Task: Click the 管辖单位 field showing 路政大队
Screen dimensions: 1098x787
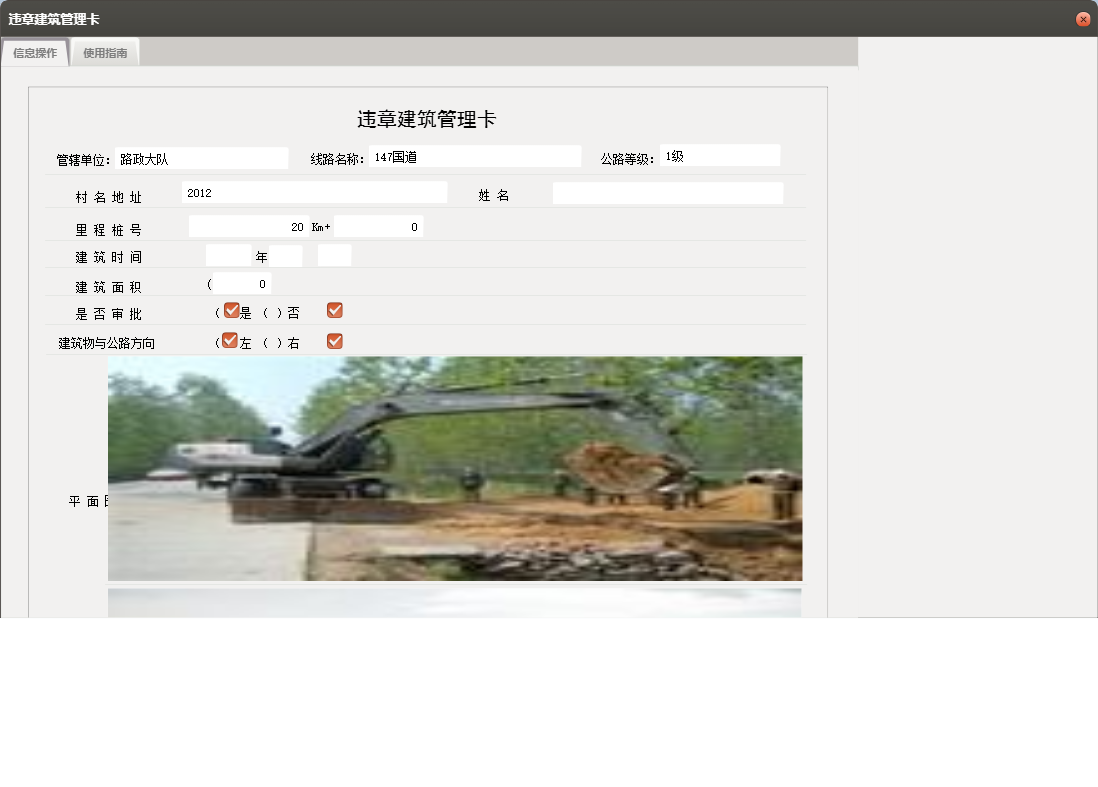Action: (x=201, y=157)
